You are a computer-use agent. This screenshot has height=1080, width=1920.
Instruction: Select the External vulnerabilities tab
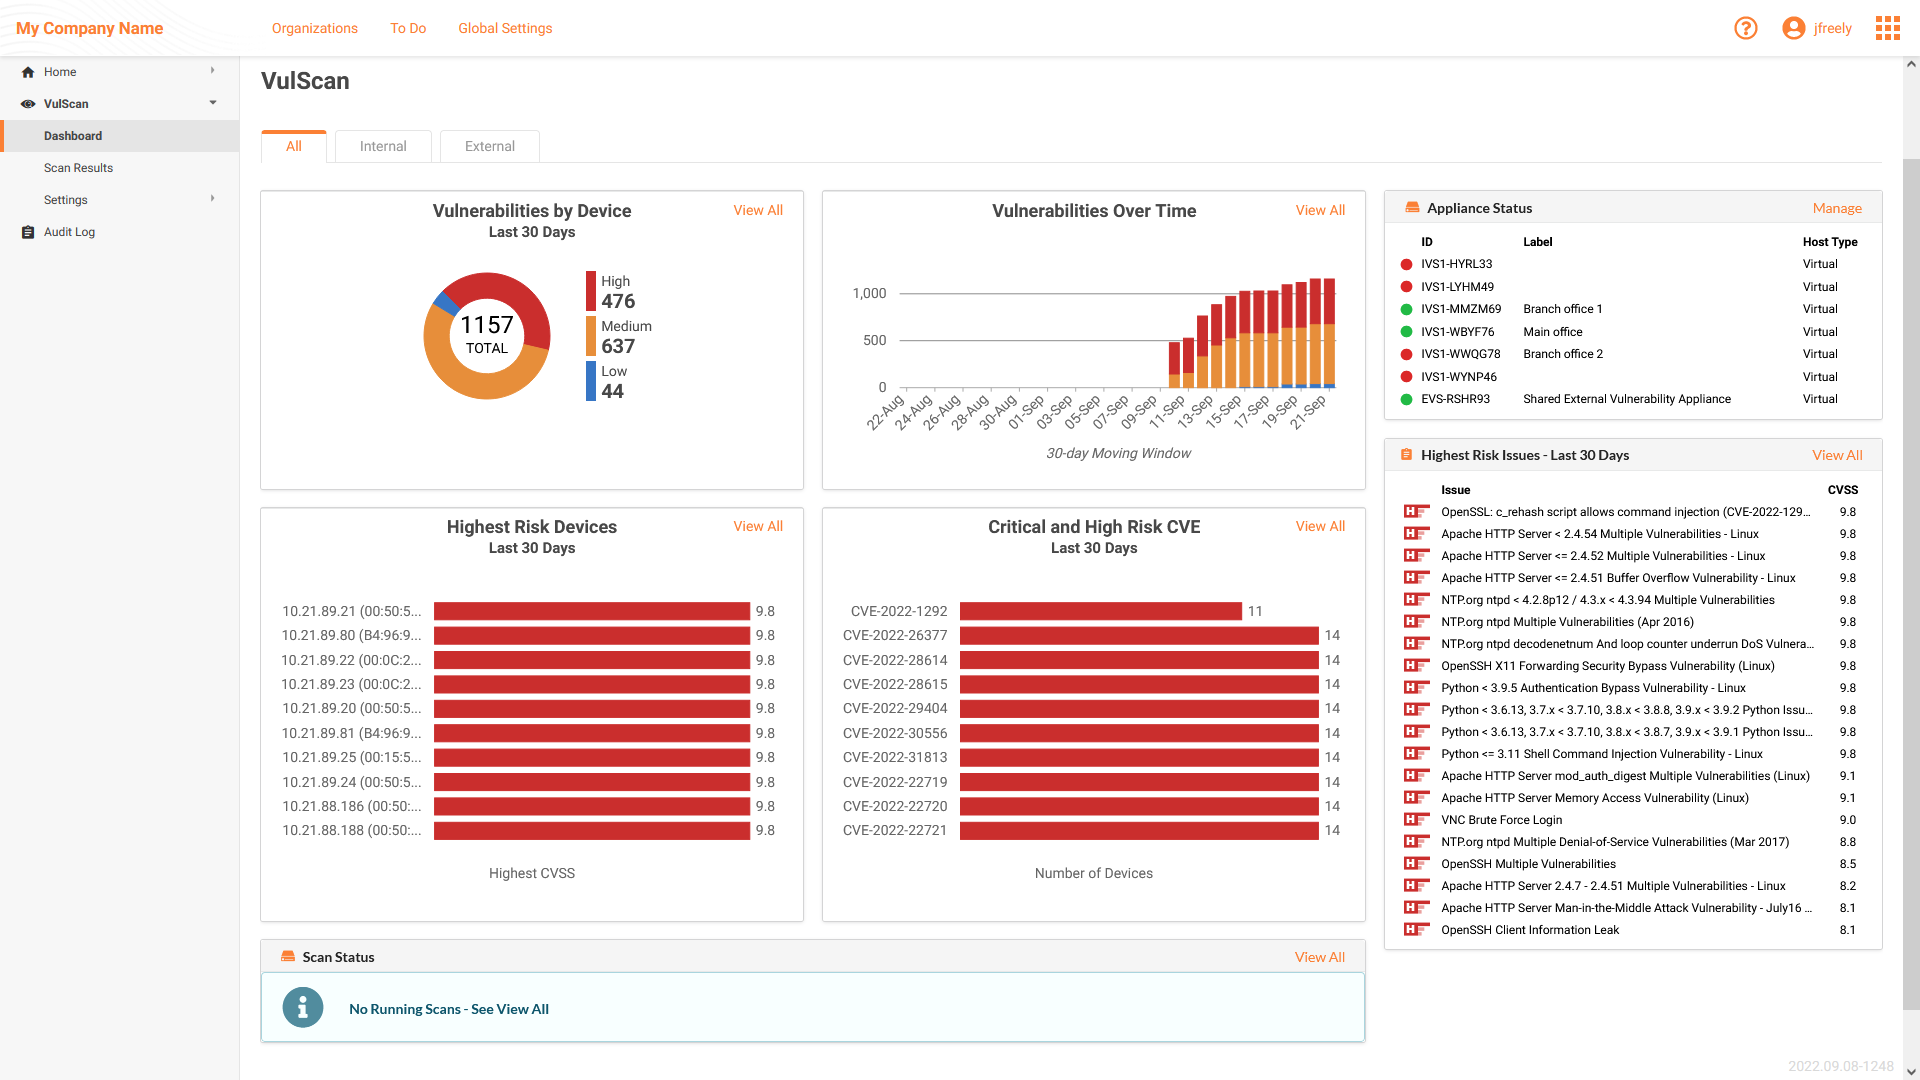(x=489, y=146)
